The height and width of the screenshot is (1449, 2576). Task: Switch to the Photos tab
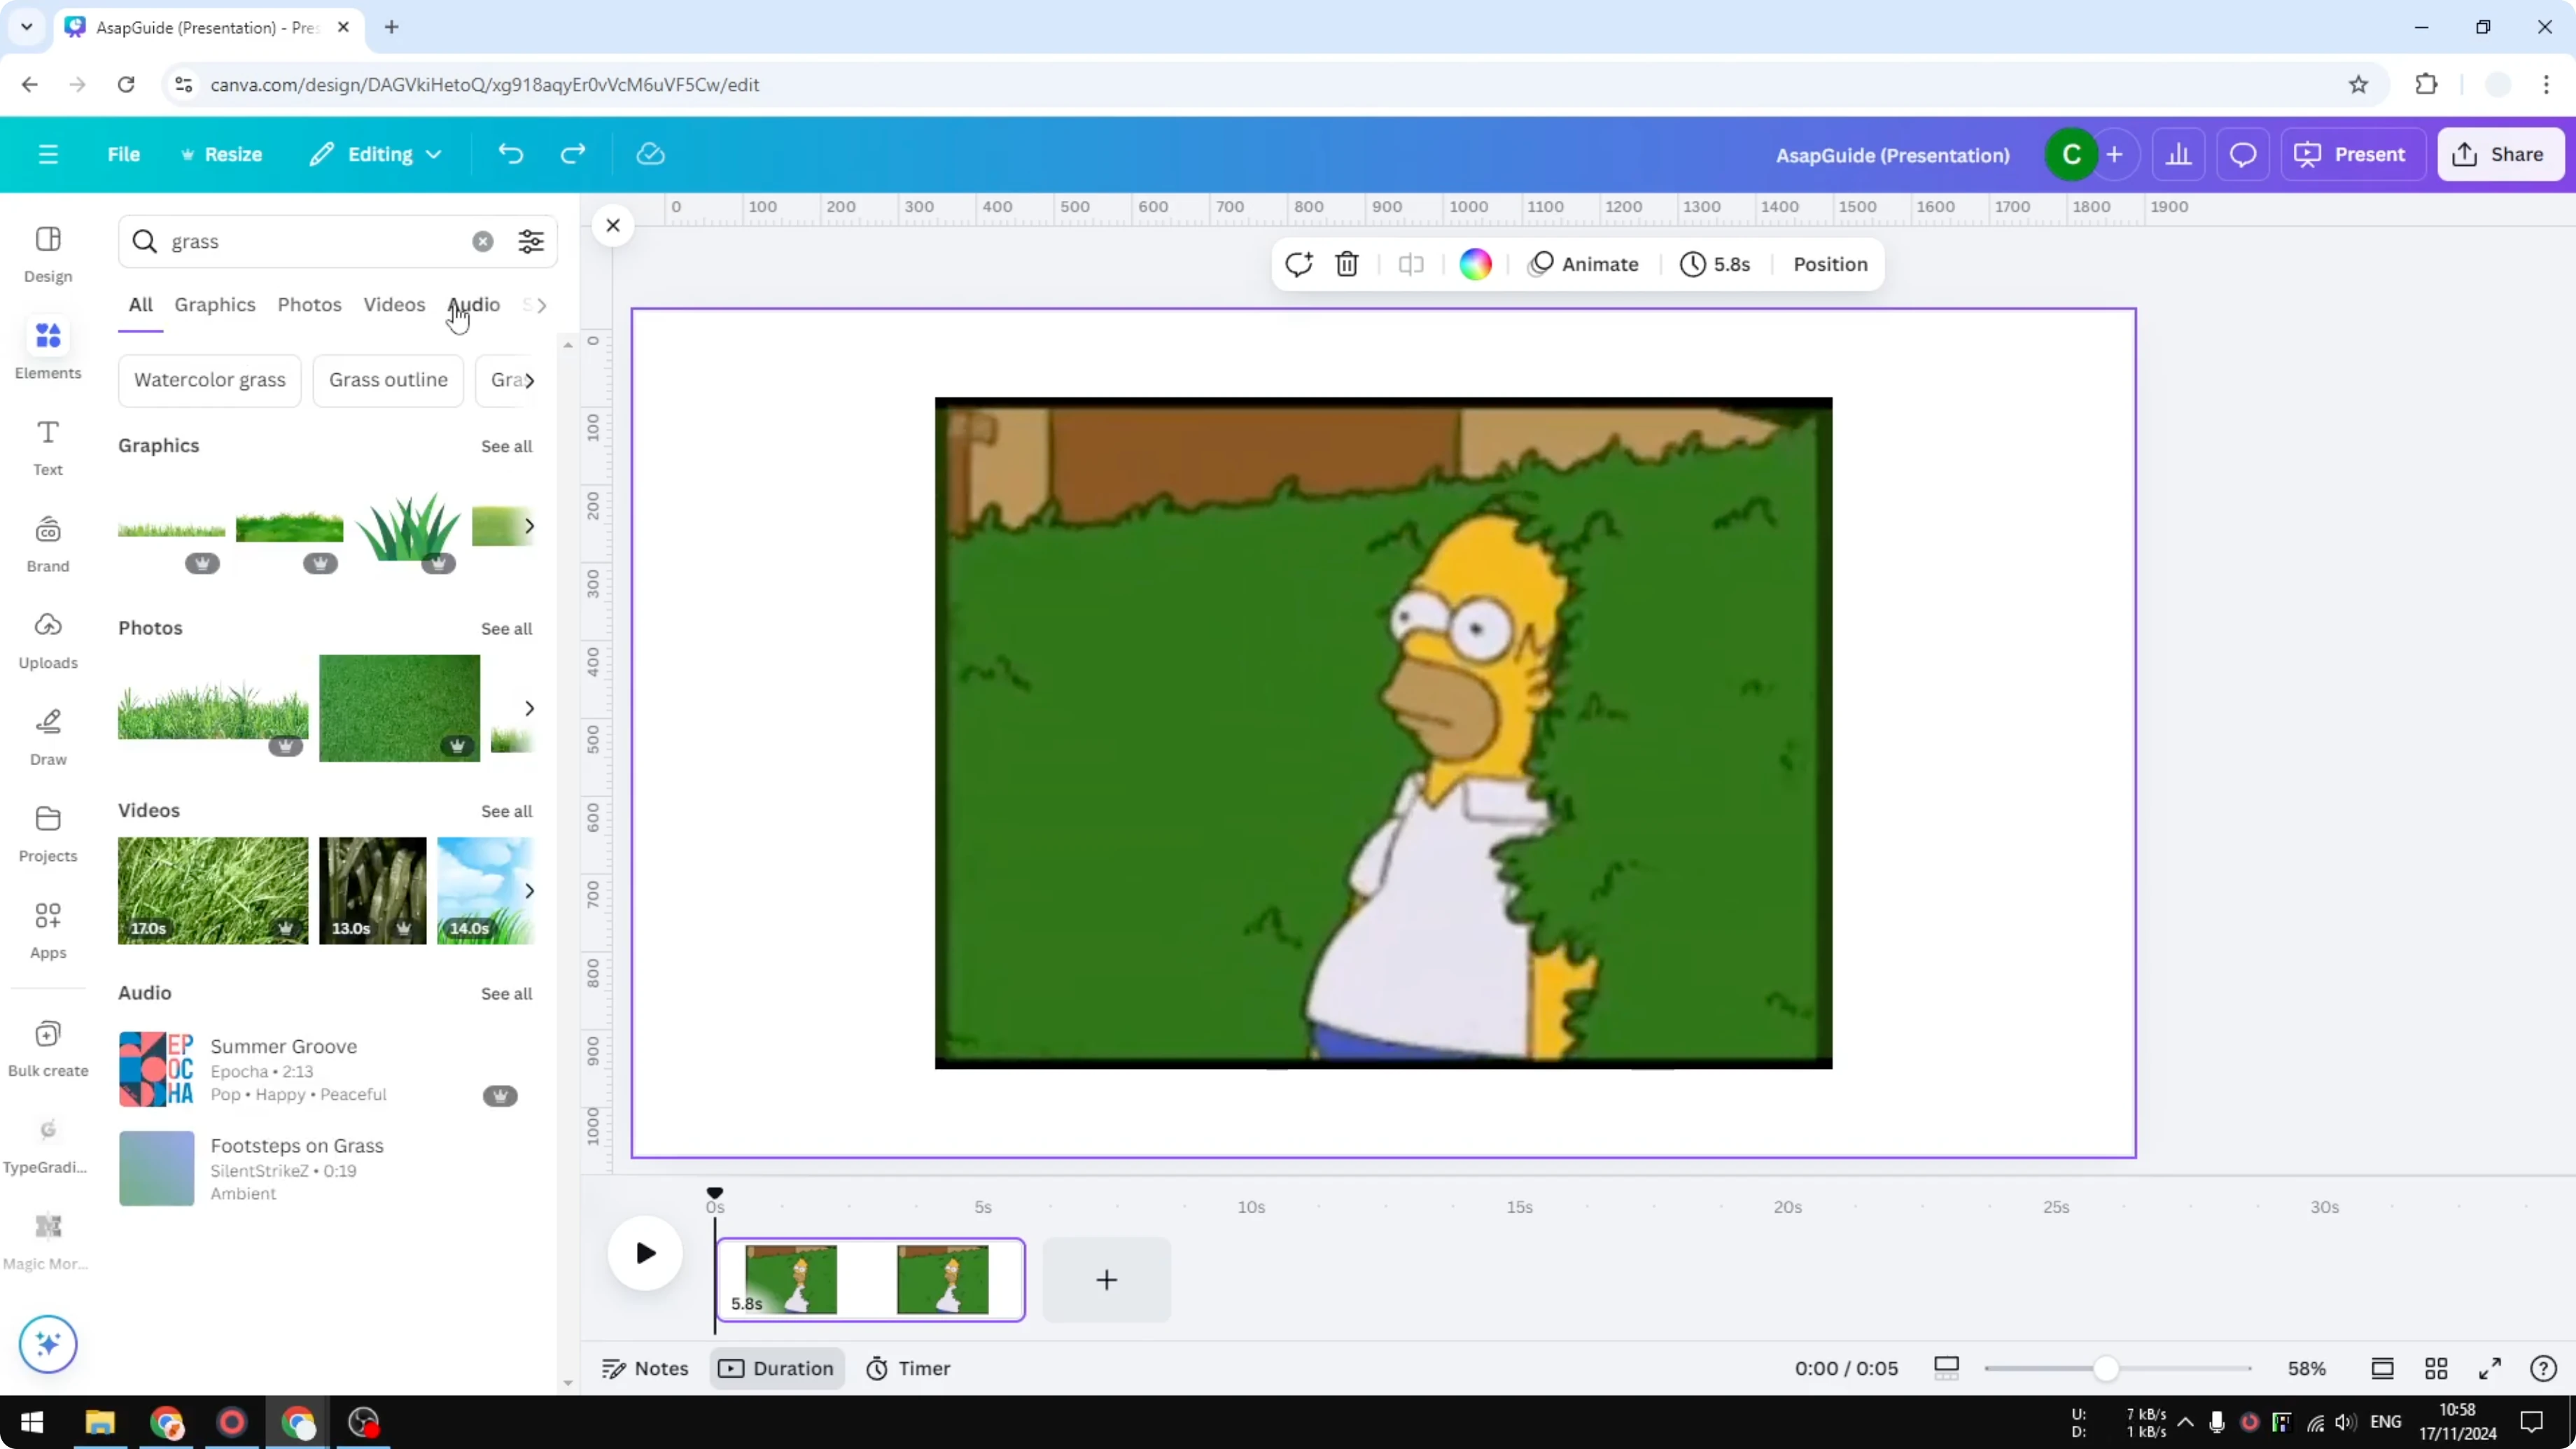point(309,305)
